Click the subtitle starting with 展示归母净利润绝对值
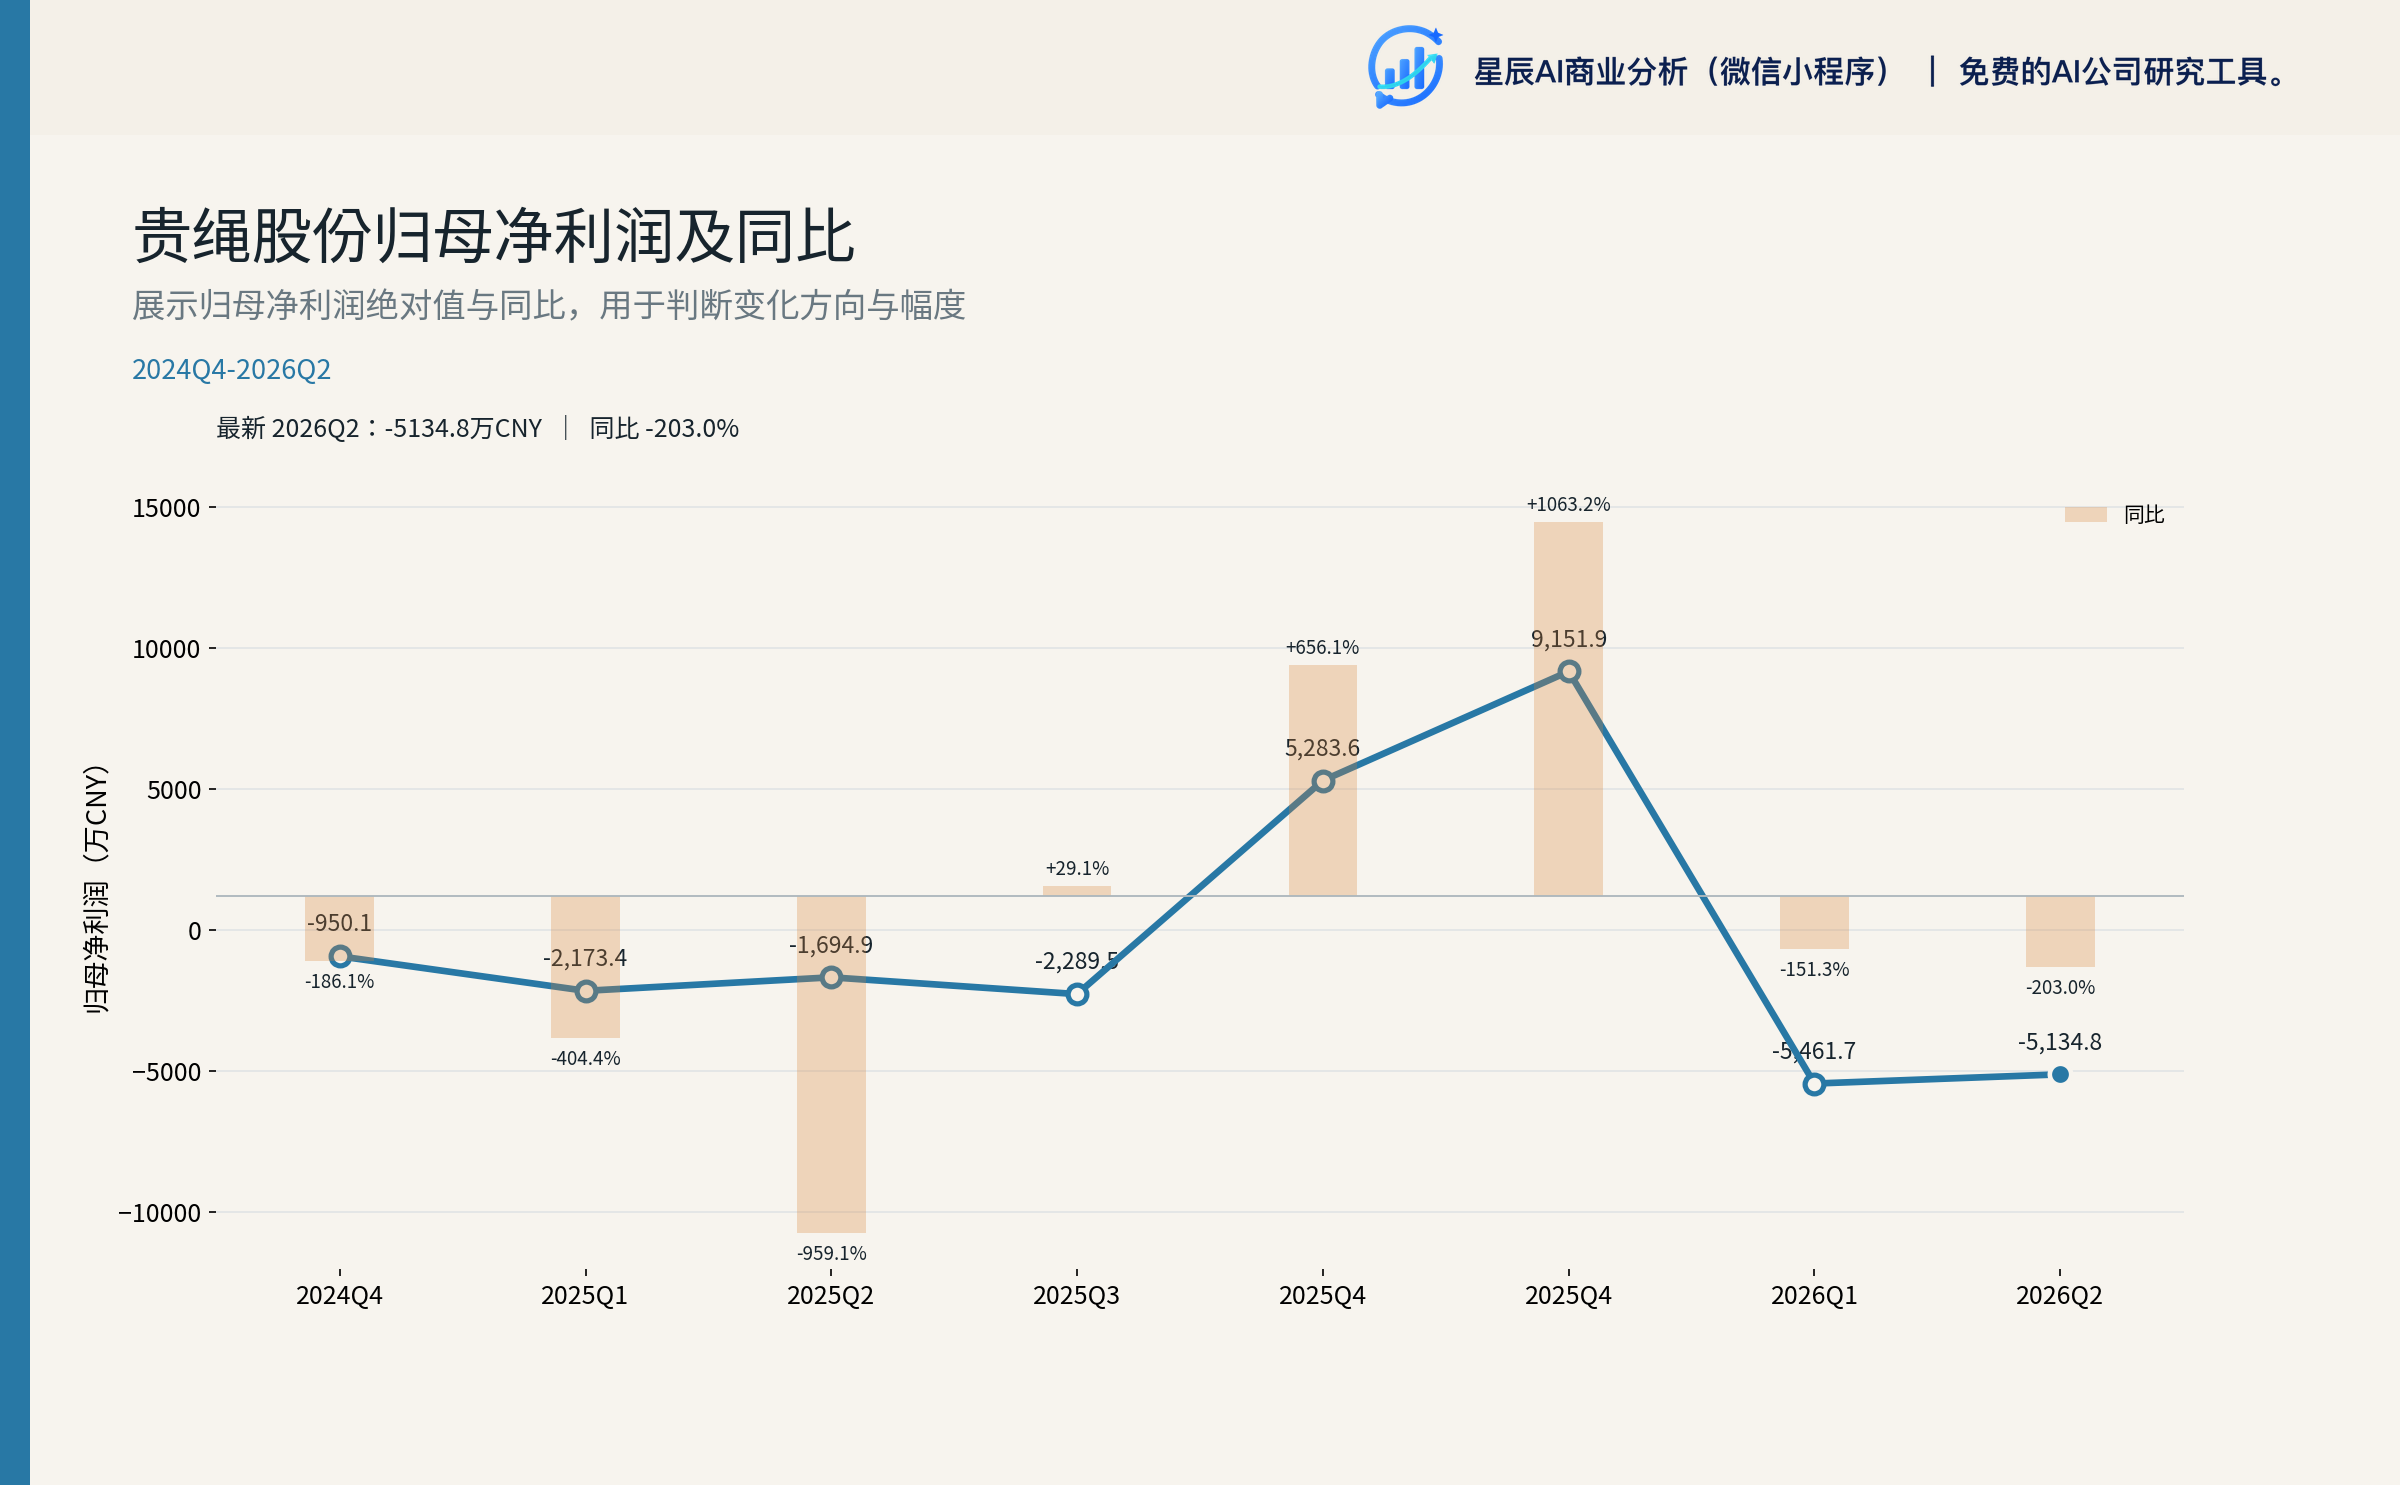 click(549, 305)
